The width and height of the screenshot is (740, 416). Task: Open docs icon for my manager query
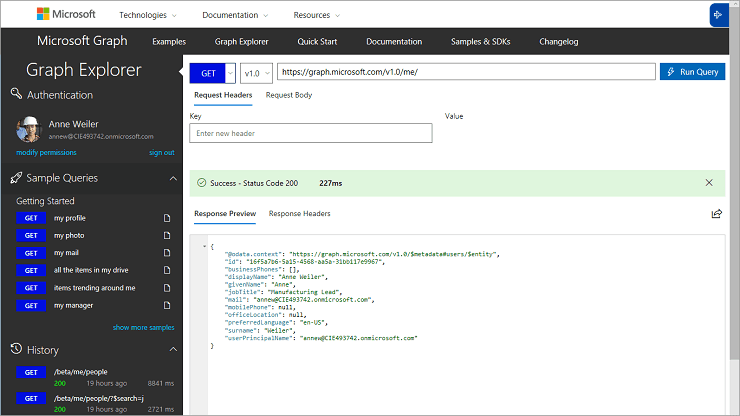[x=167, y=306]
